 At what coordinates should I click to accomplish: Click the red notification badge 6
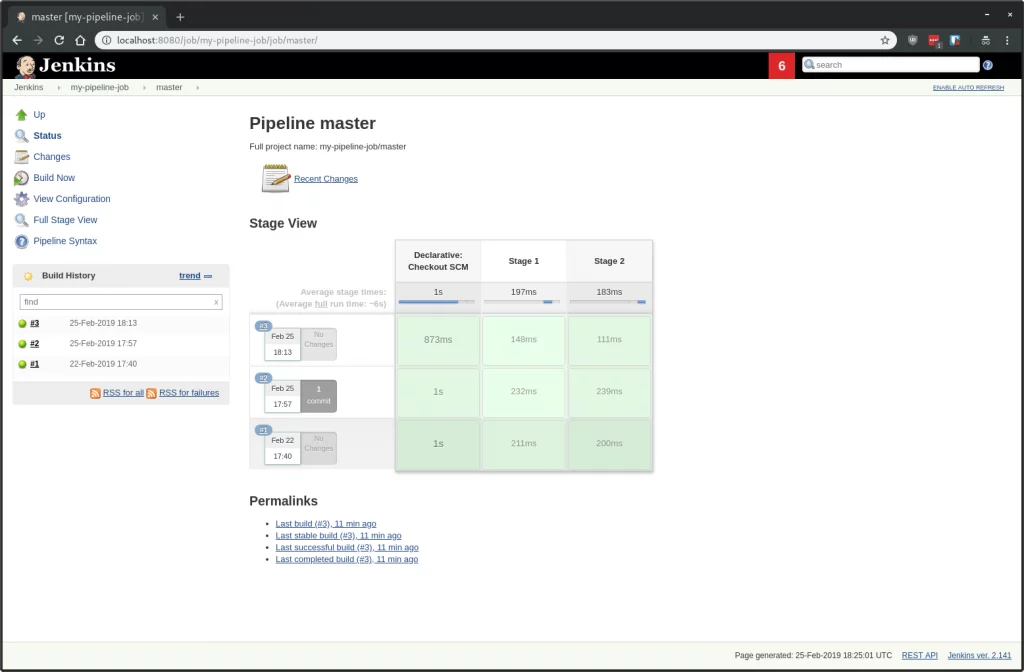782,66
